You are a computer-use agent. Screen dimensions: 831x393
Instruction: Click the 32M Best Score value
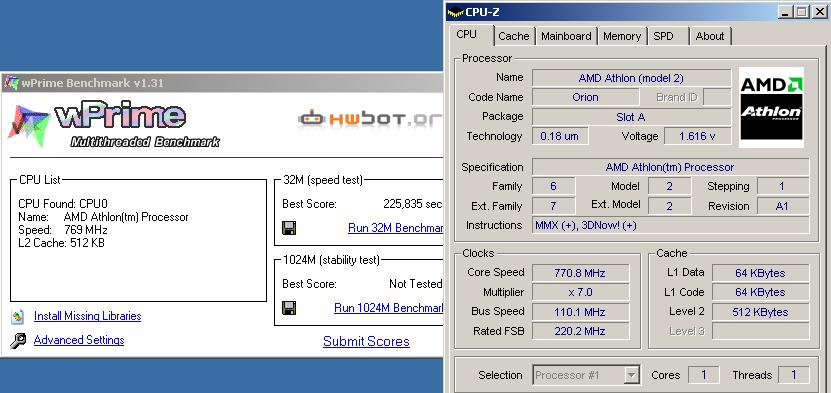coord(412,204)
